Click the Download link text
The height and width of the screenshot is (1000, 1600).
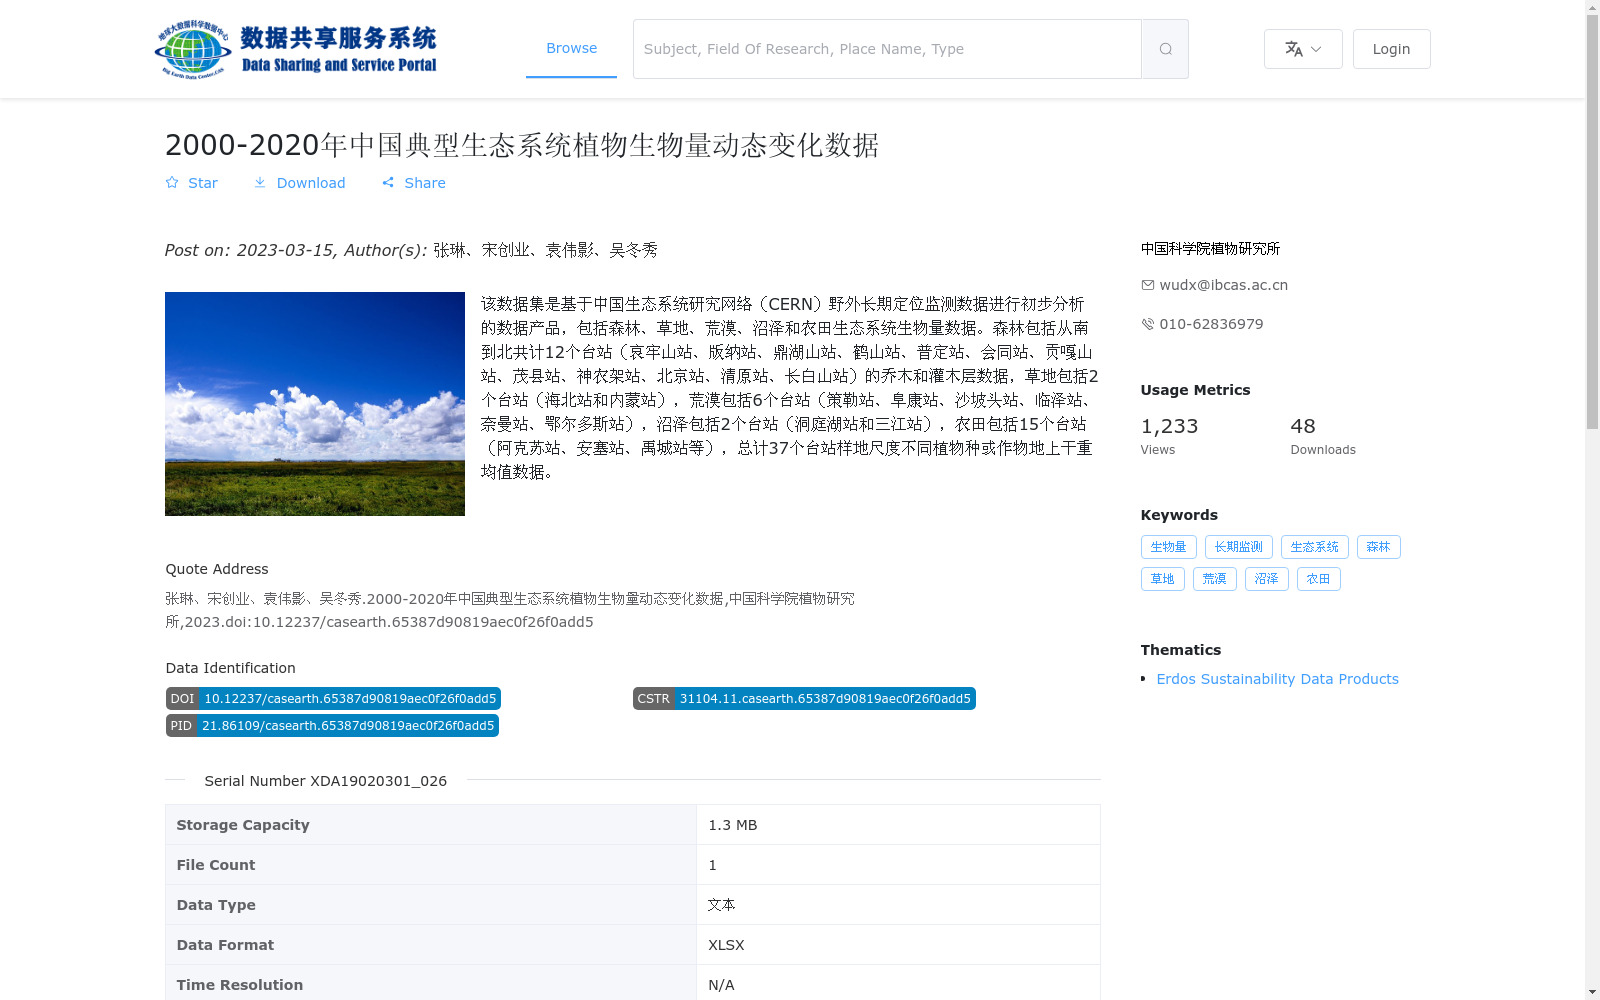pos(311,183)
